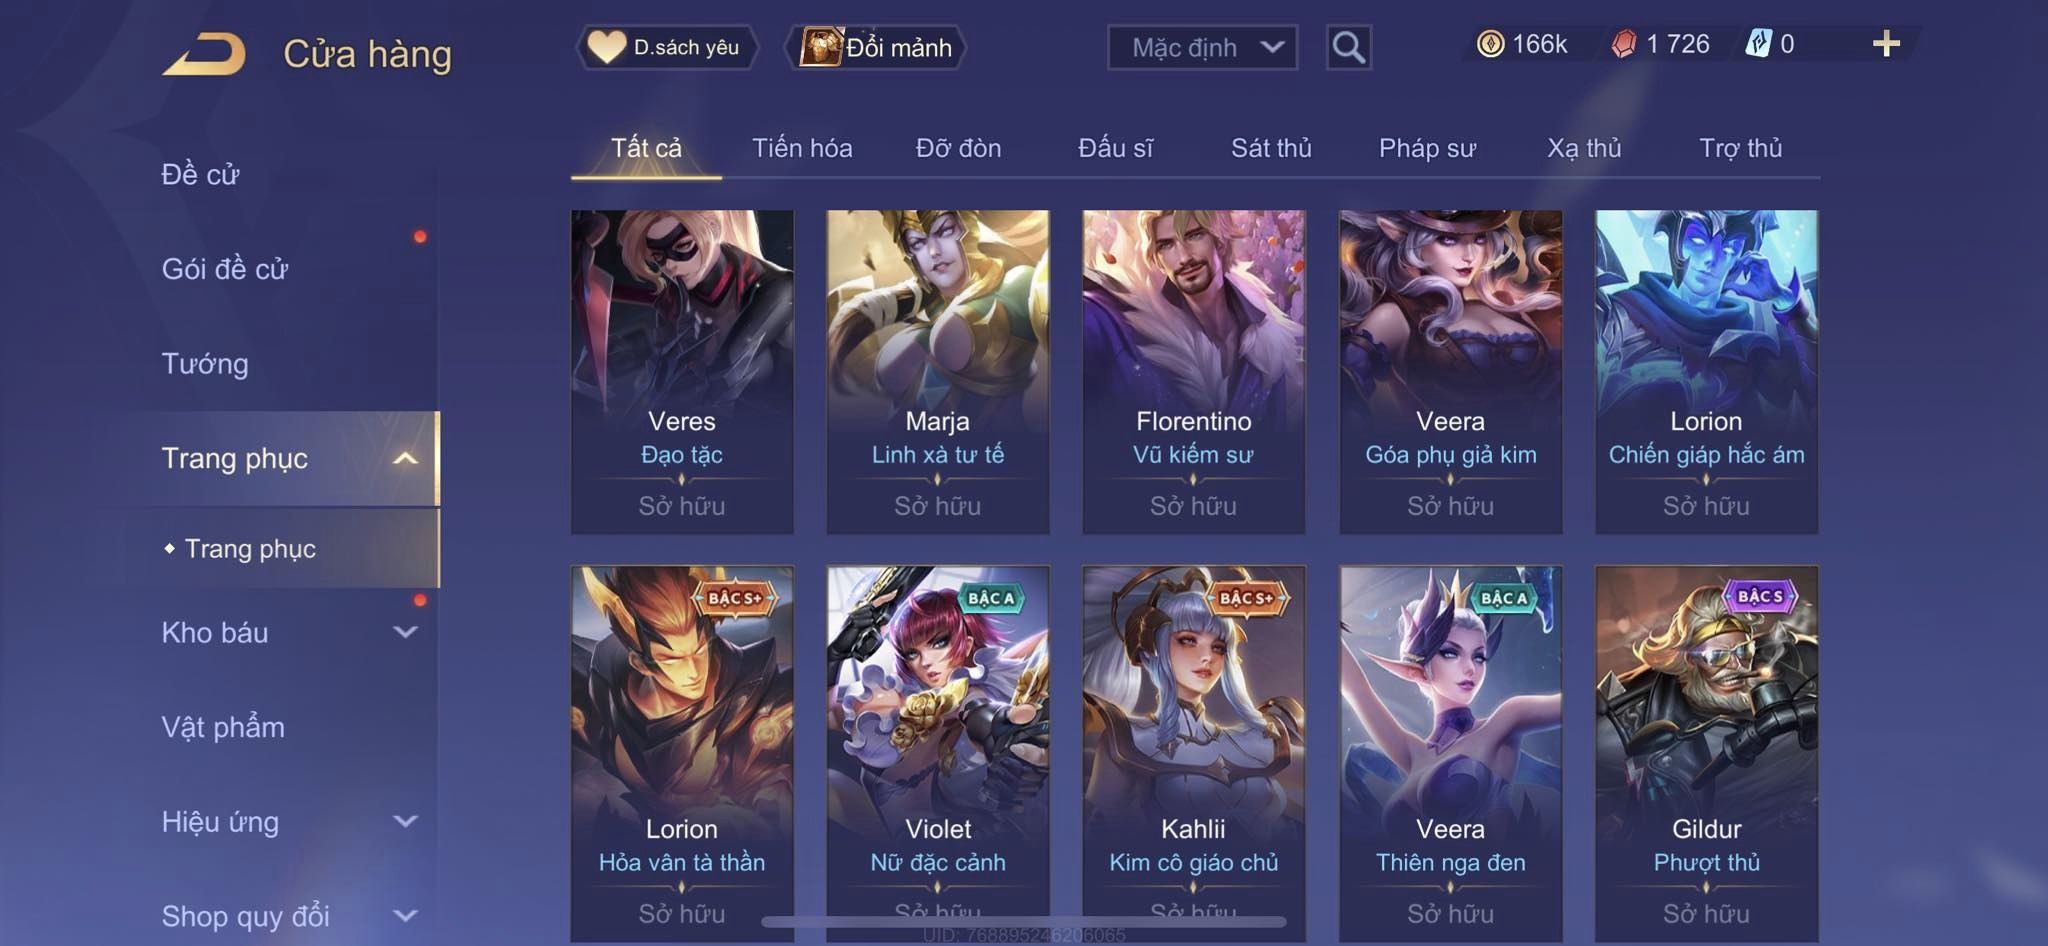Expand the Shop quy đổi section
This screenshot has height=946, width=2048.
click(405, 915)
